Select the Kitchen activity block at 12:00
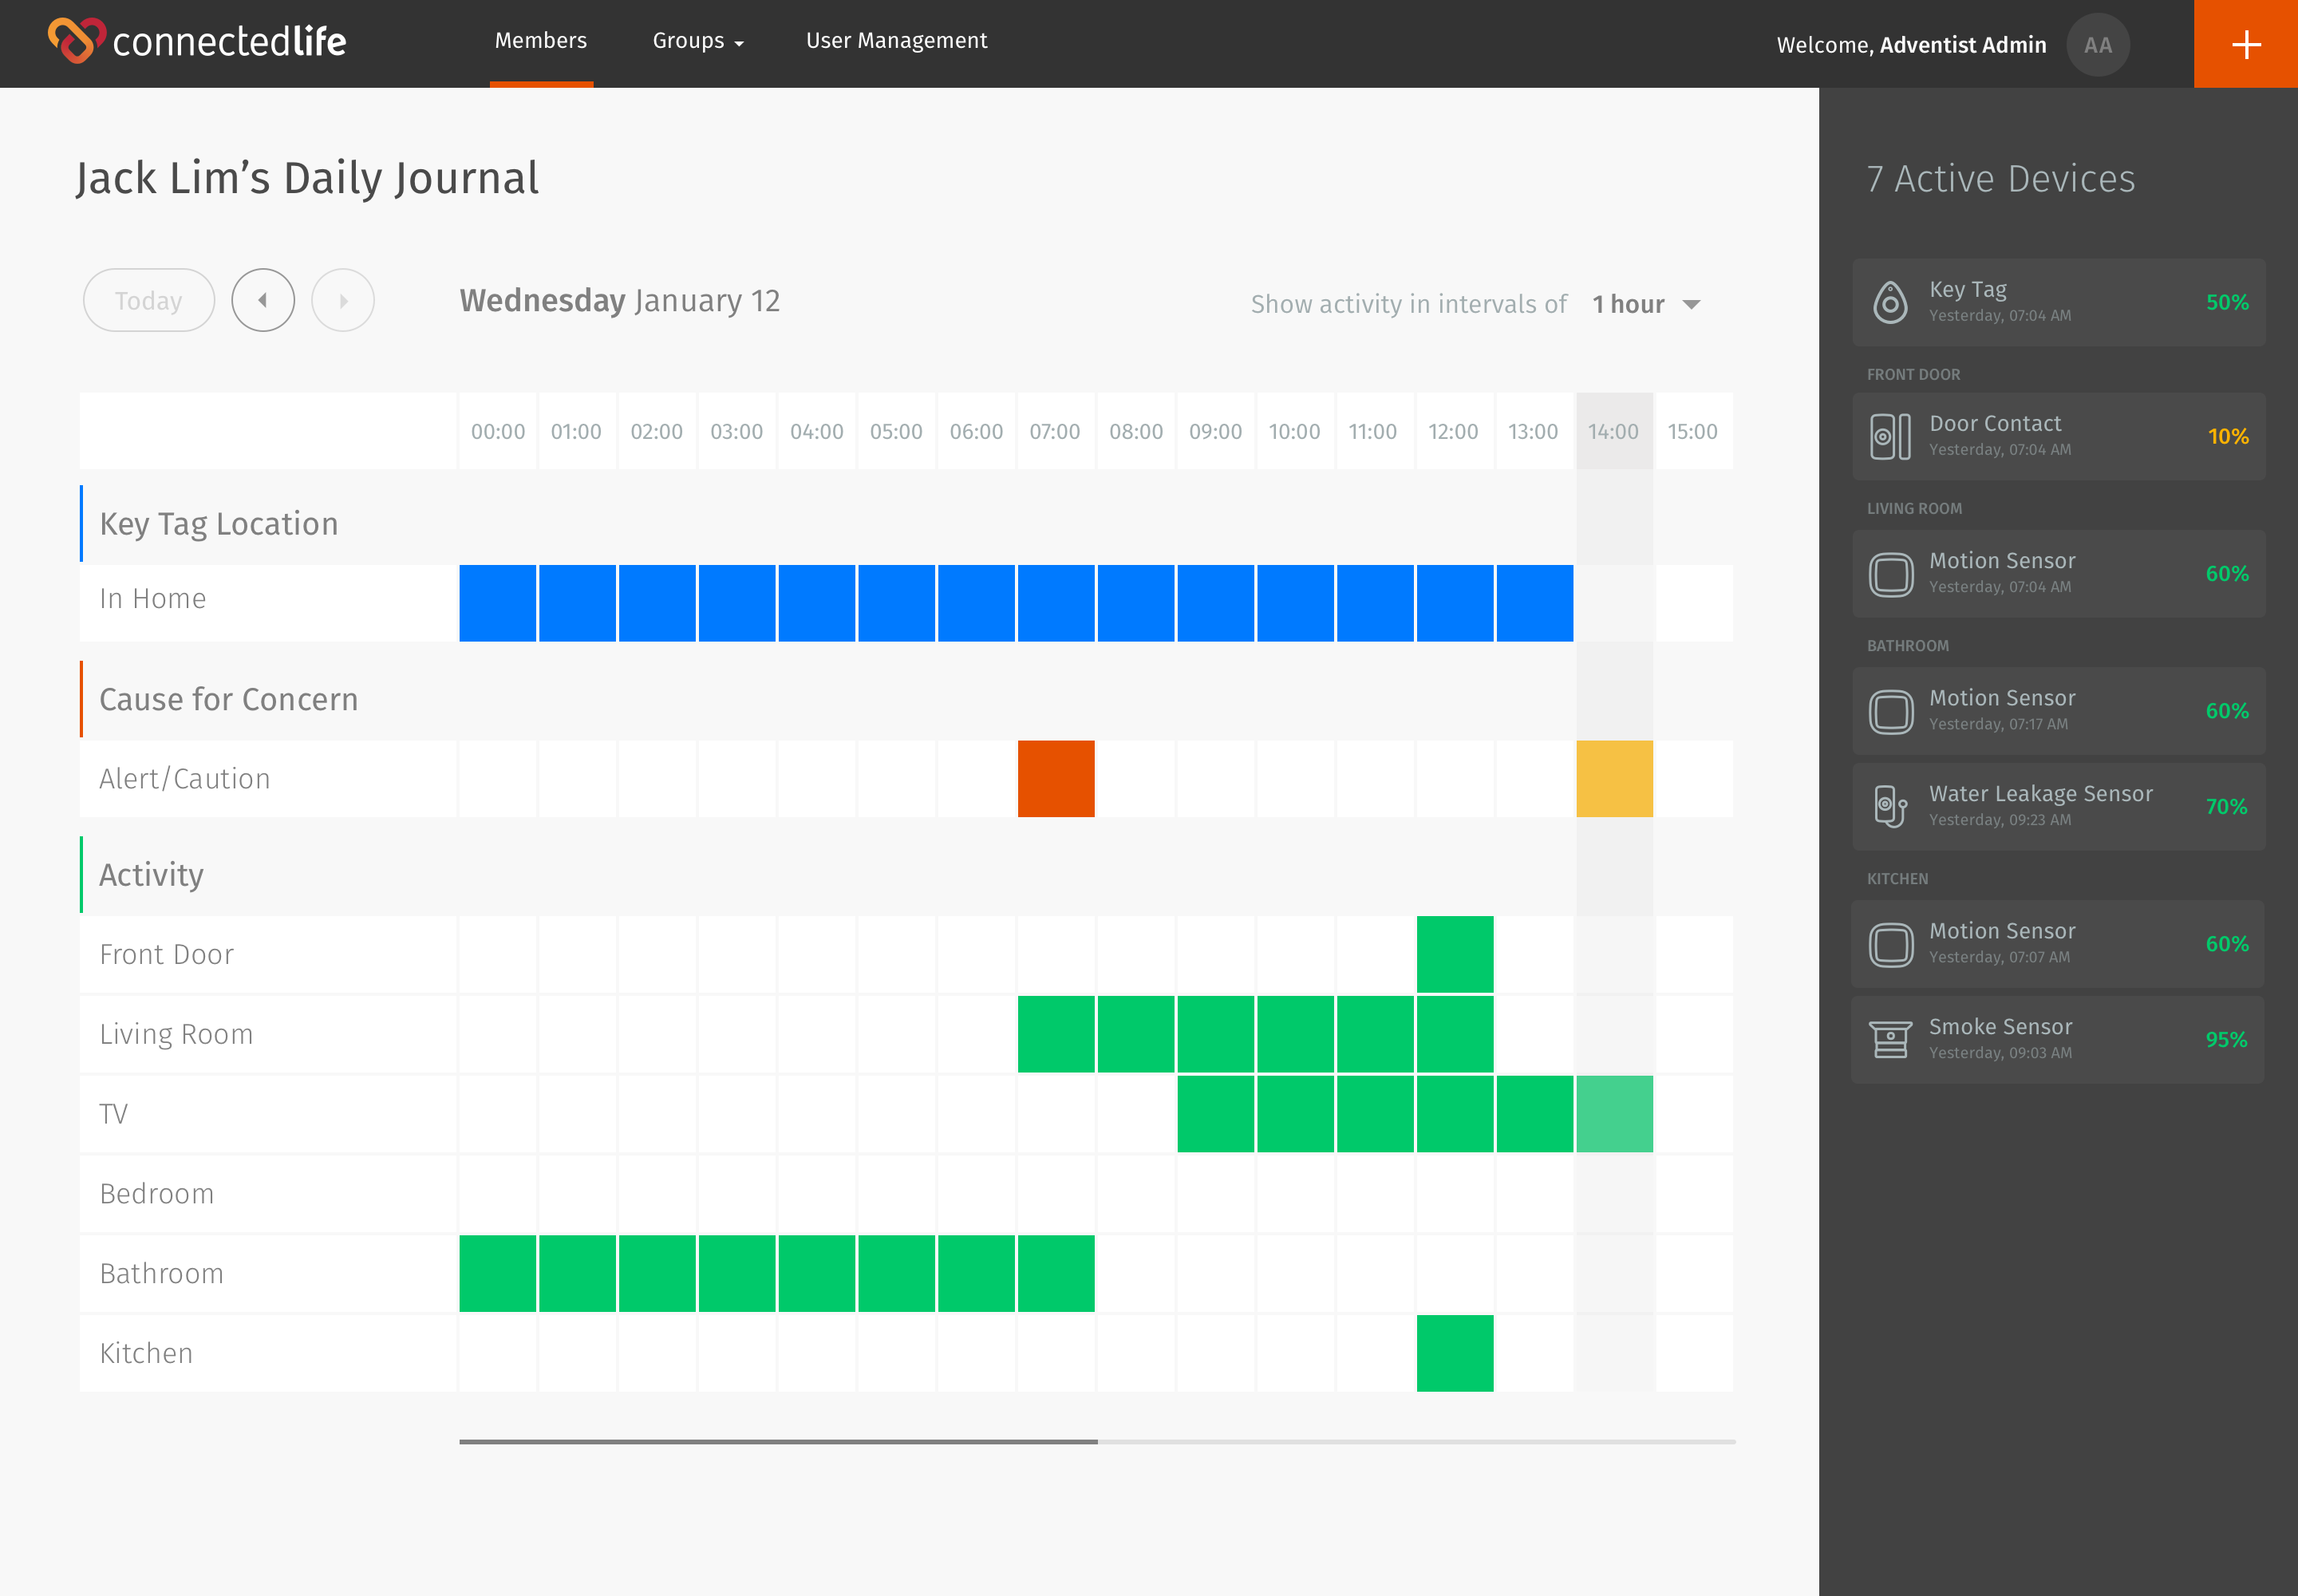 pyautogui.click(x=1455, y=1353)
